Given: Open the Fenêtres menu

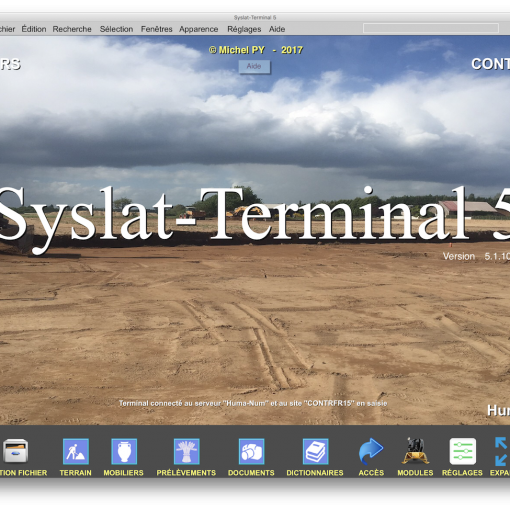Looking at the screenshot, I should (x=156, y=29).
